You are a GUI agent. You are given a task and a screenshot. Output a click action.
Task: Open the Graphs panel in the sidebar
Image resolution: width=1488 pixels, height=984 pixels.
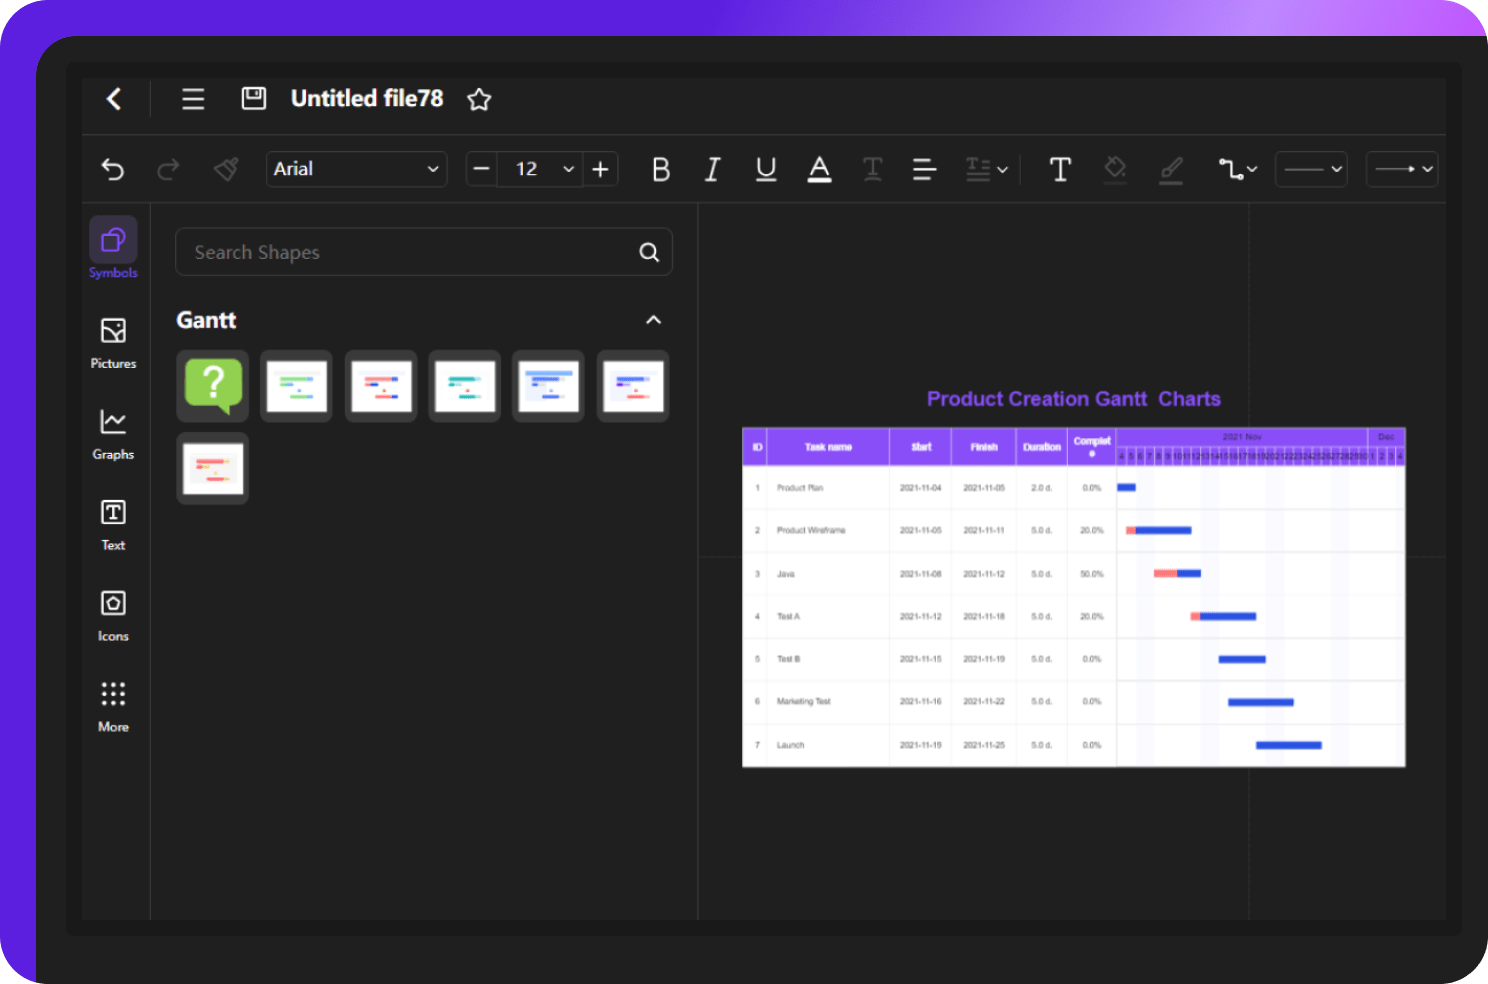point(112,432)
